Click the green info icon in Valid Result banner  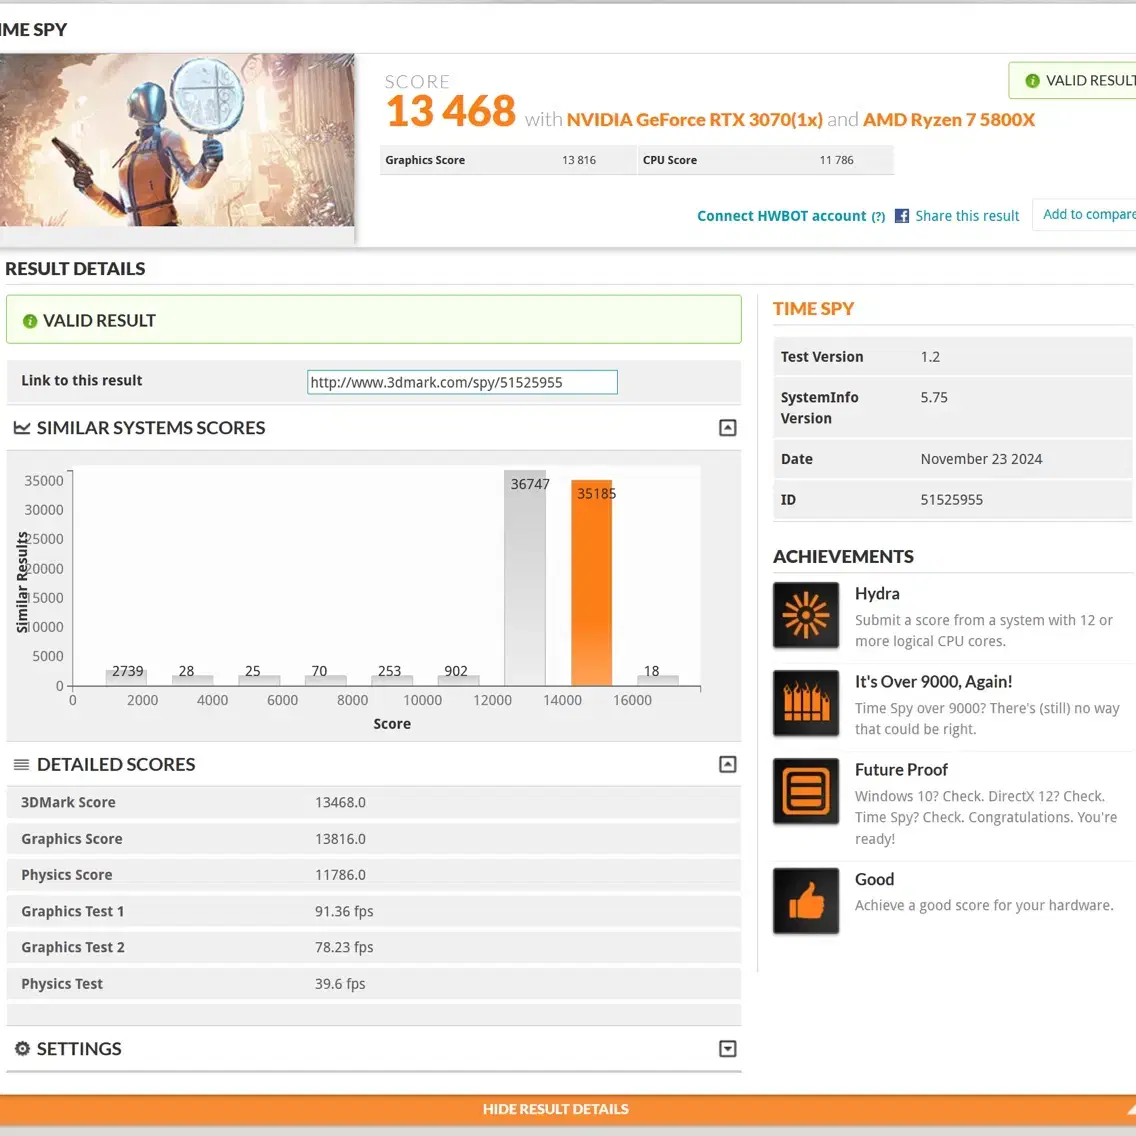(x=30, y=321)
